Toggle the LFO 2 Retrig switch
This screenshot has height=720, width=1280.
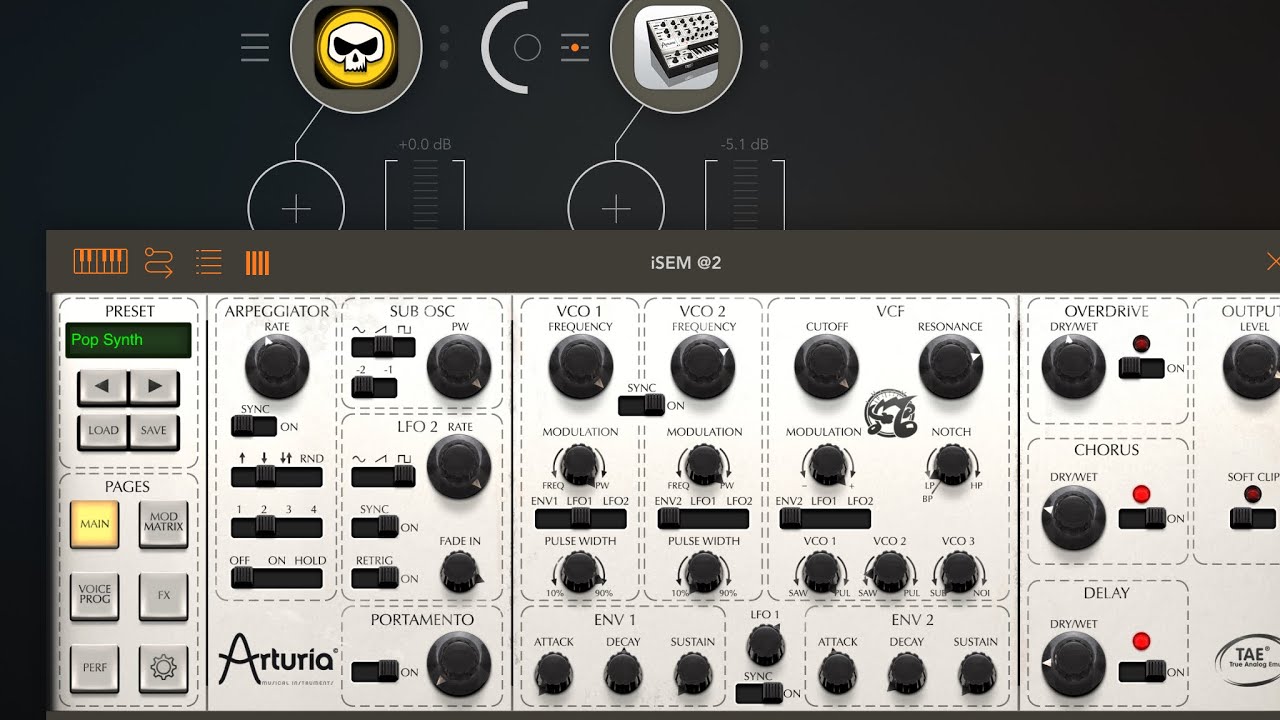point(375,578)
